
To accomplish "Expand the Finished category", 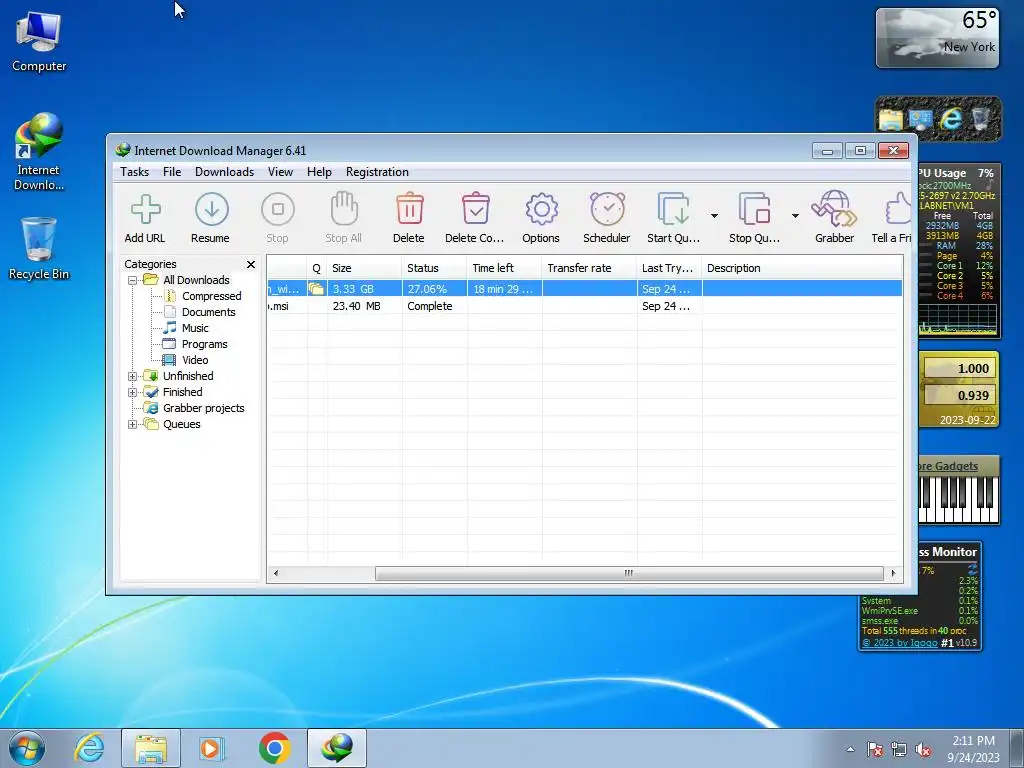I will tap(132, 392).
